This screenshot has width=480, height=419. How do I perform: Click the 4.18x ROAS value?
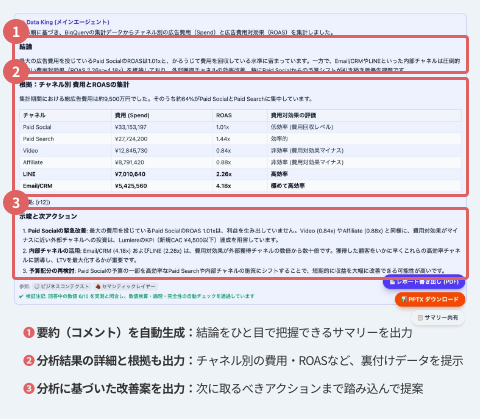tap(224, 186)
